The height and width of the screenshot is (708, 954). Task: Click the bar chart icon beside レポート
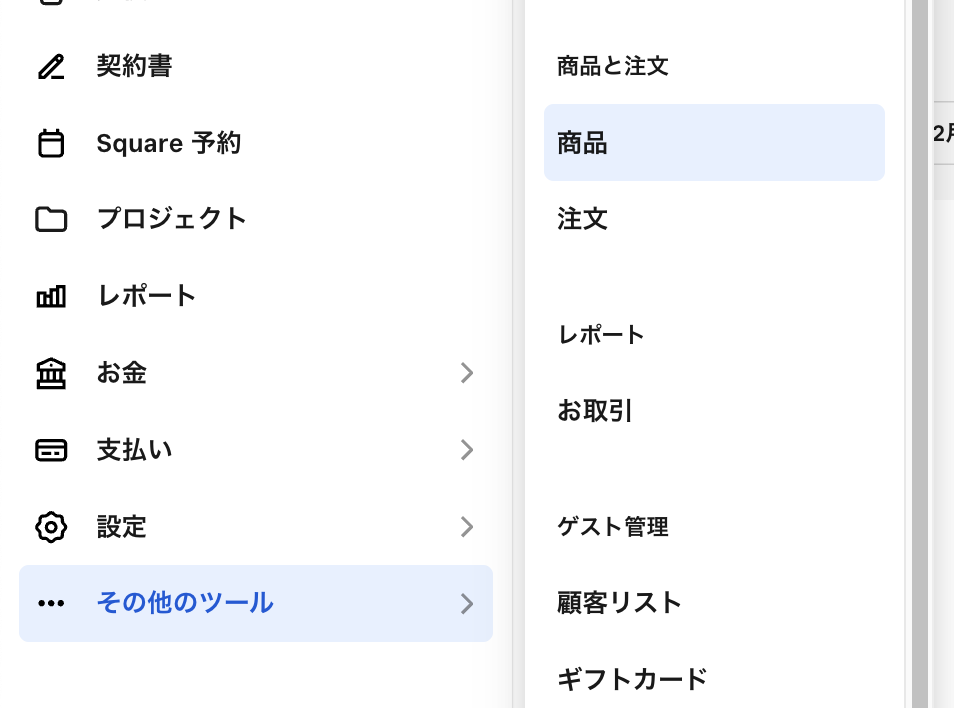(x=51, y=296)
